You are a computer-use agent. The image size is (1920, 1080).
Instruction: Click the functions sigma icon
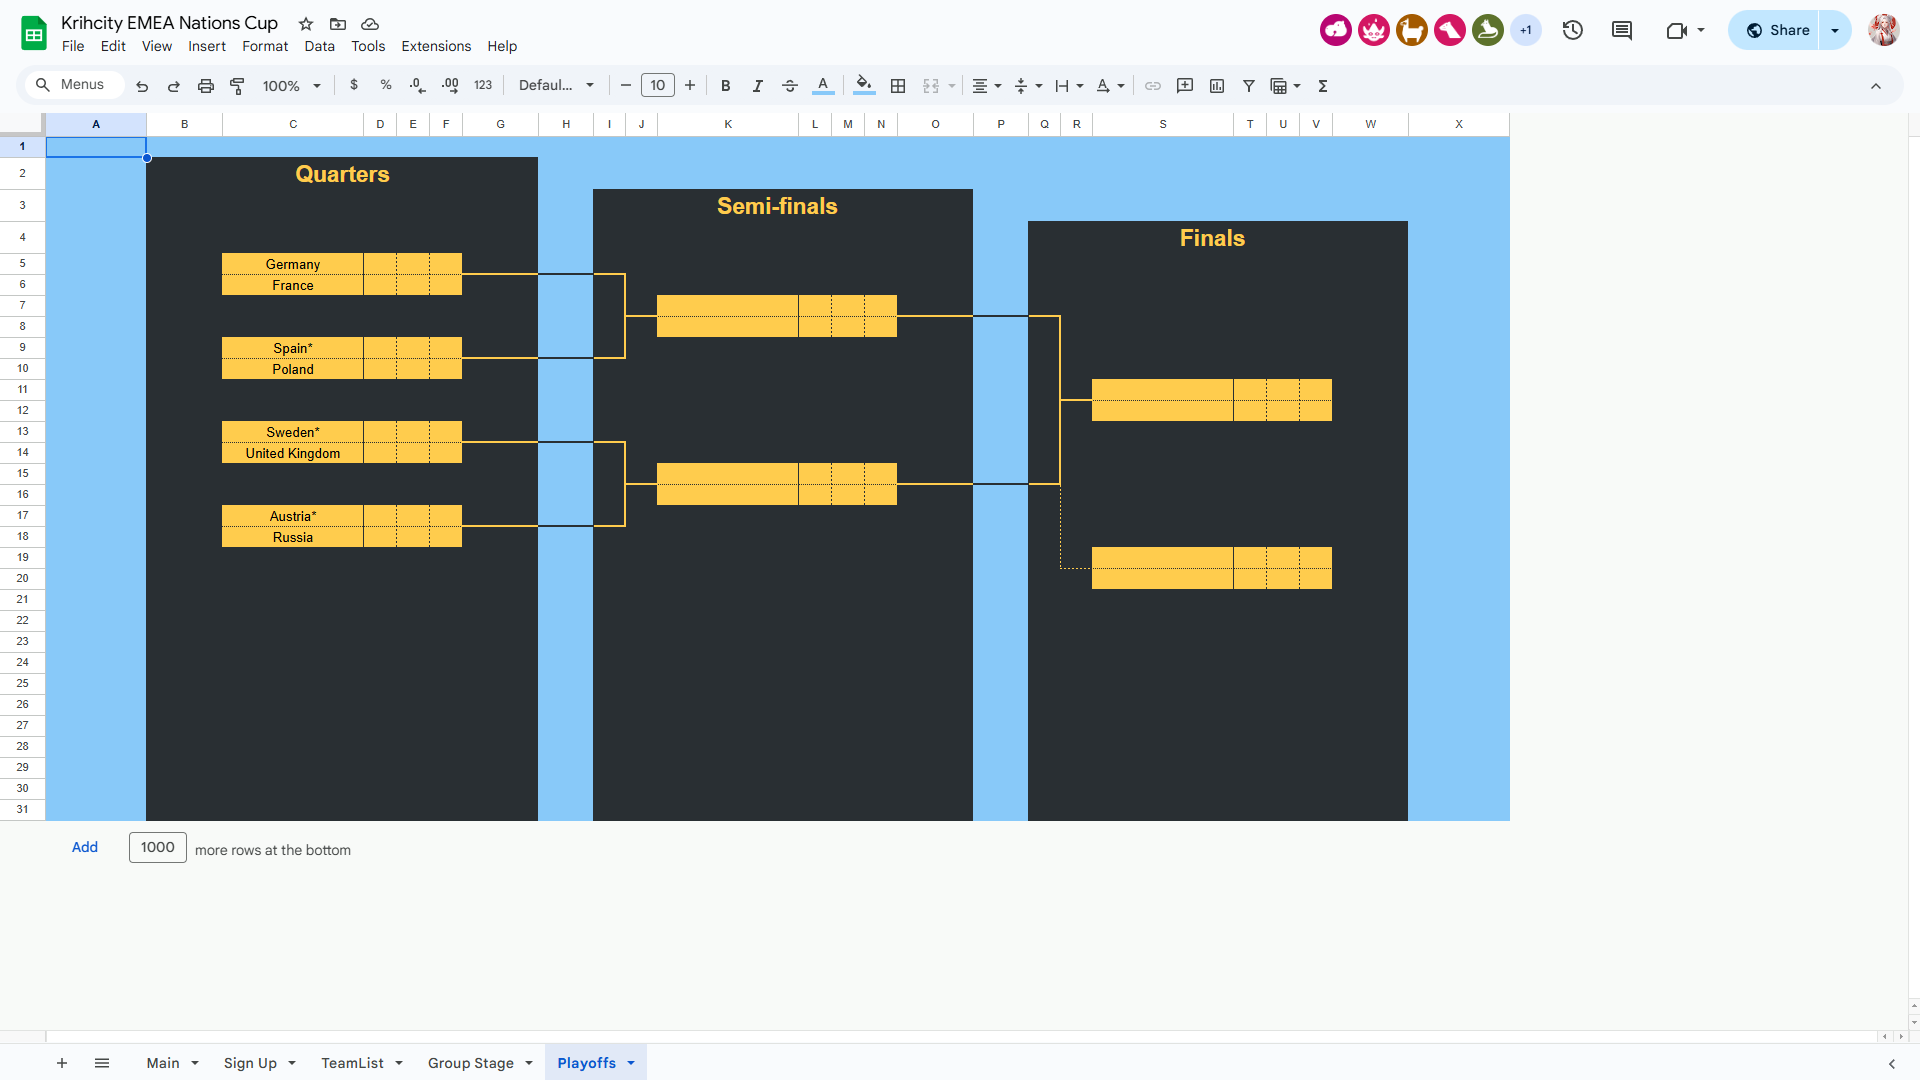coord(1323,86)
